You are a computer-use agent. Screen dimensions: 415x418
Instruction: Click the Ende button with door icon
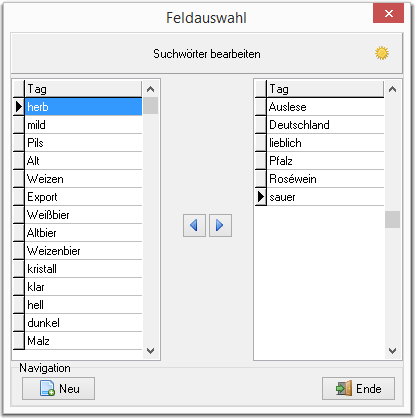pyautogui.click(x=358, y=388)
